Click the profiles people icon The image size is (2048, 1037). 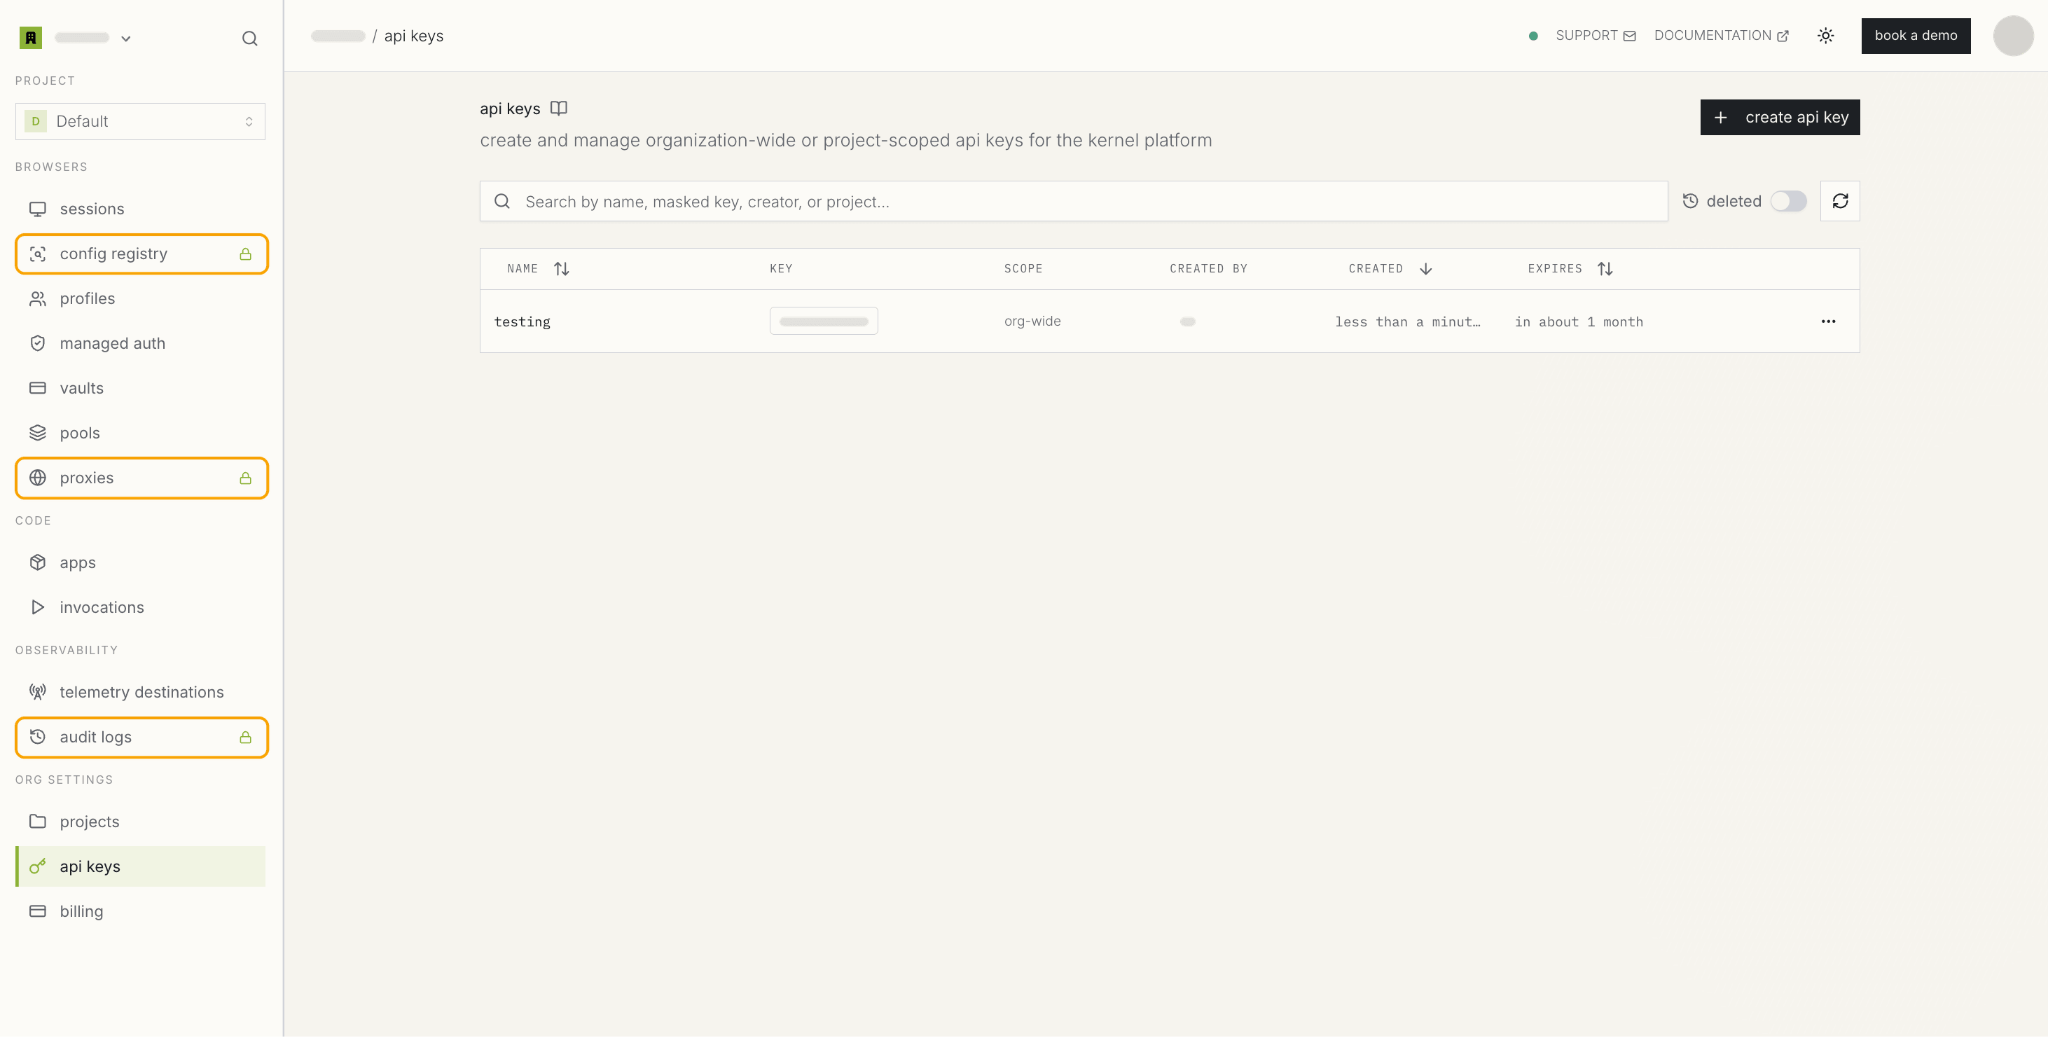38,299
